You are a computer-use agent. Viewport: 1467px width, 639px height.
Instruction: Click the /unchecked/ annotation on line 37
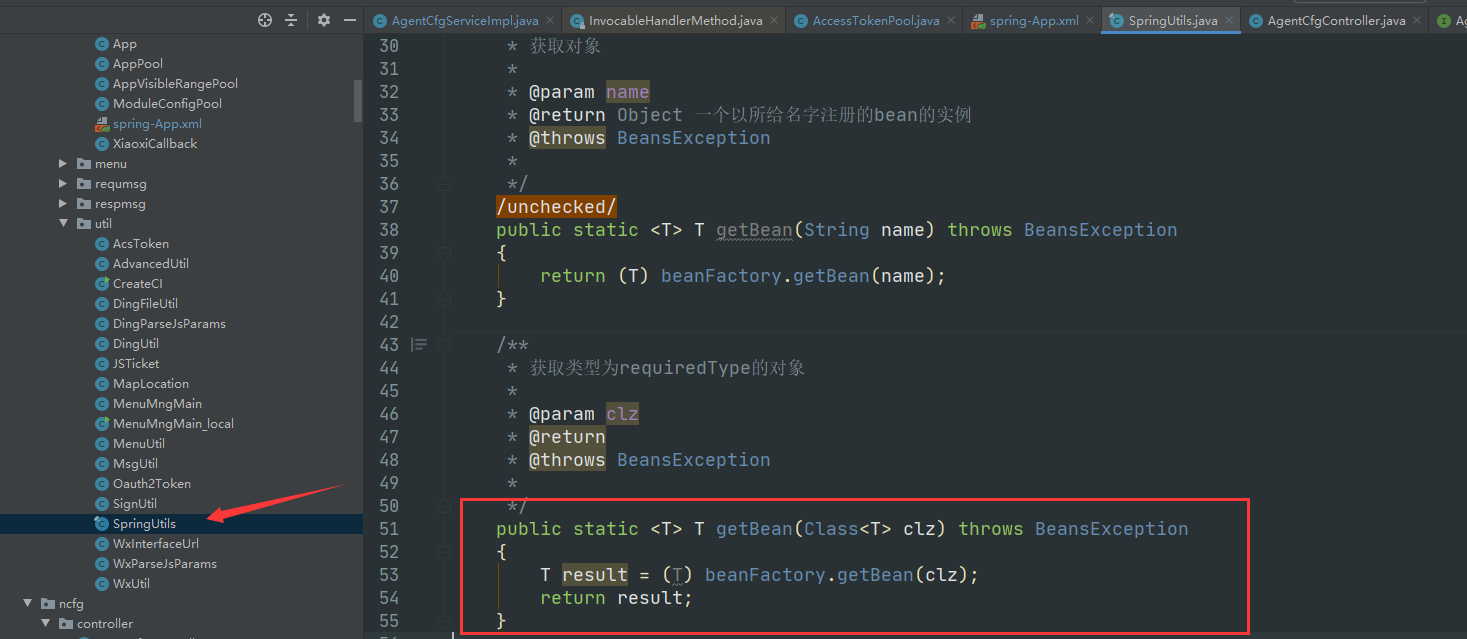556,207
